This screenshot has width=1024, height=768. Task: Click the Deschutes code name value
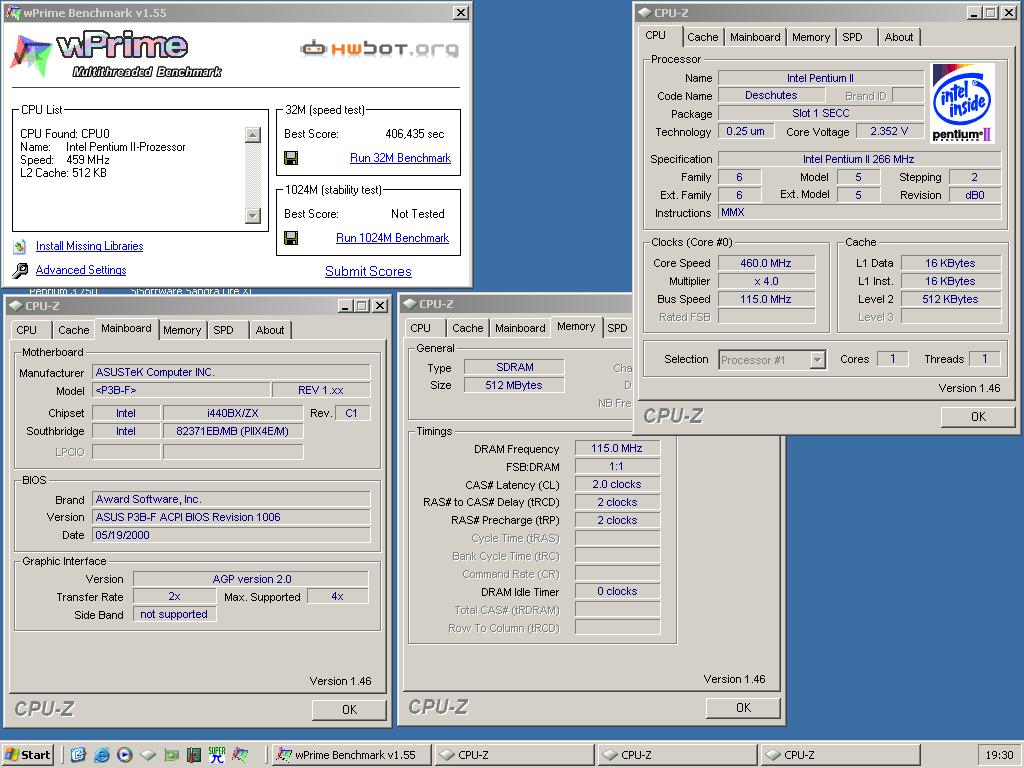tap(771, 95)
